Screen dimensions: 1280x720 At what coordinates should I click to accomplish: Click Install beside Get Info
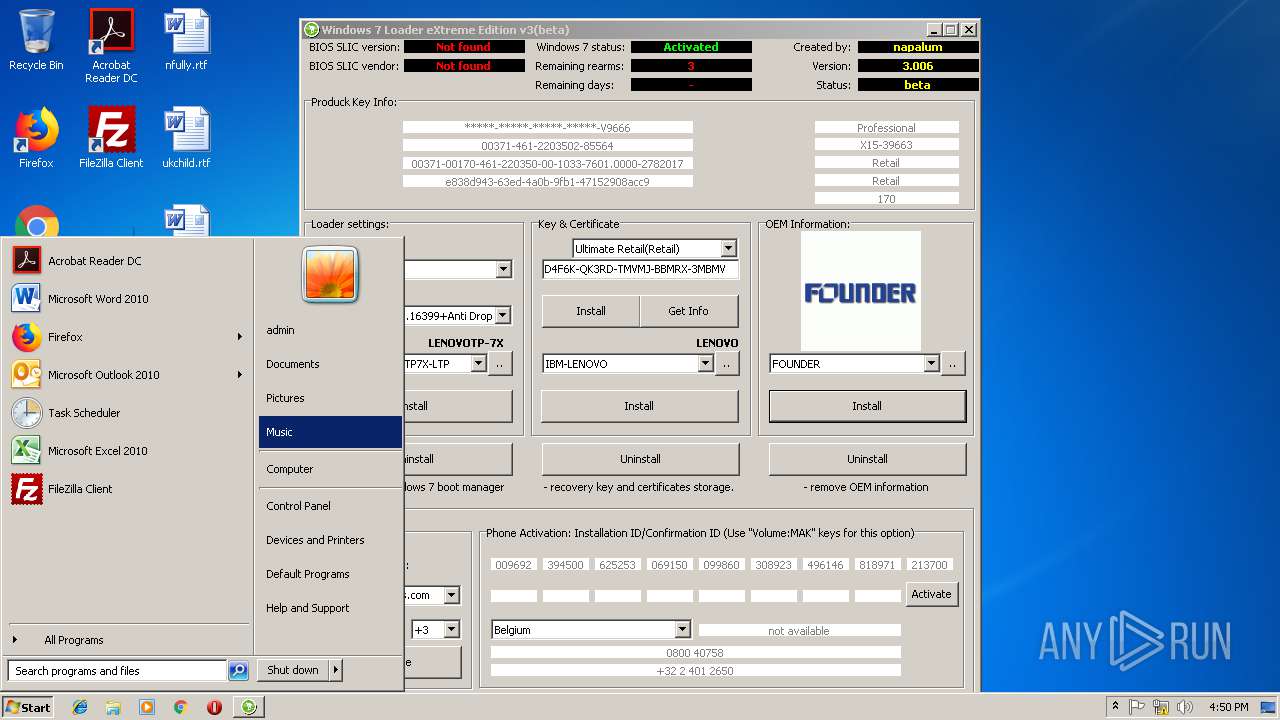(591, 311)
